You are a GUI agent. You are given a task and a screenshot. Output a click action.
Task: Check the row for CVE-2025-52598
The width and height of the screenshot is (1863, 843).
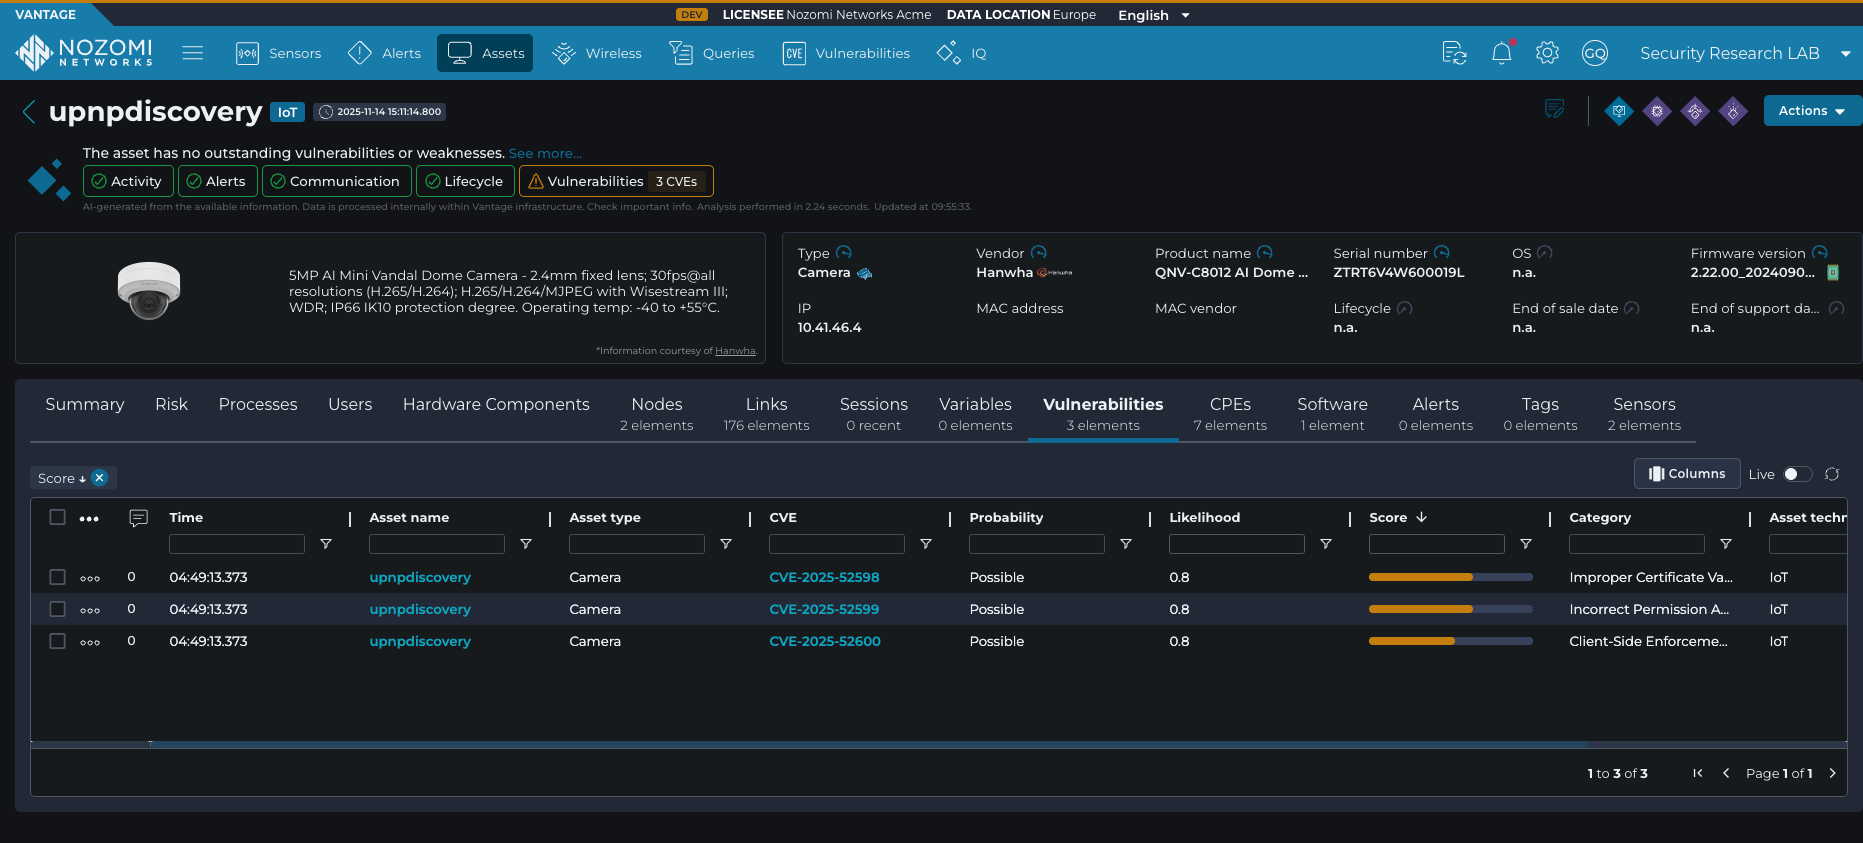click(58, 577)
